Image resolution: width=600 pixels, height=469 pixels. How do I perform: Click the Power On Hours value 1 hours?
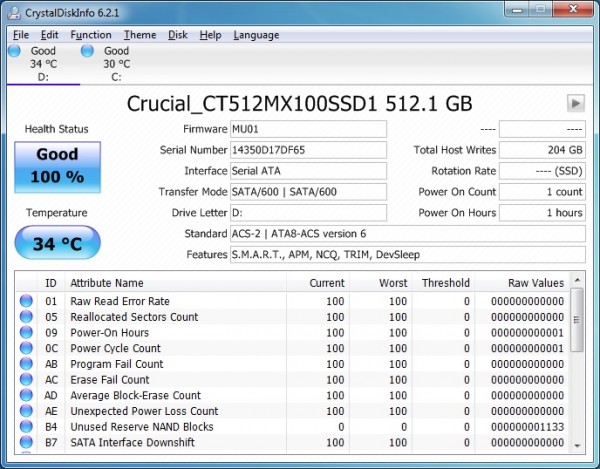coord(542,213)
